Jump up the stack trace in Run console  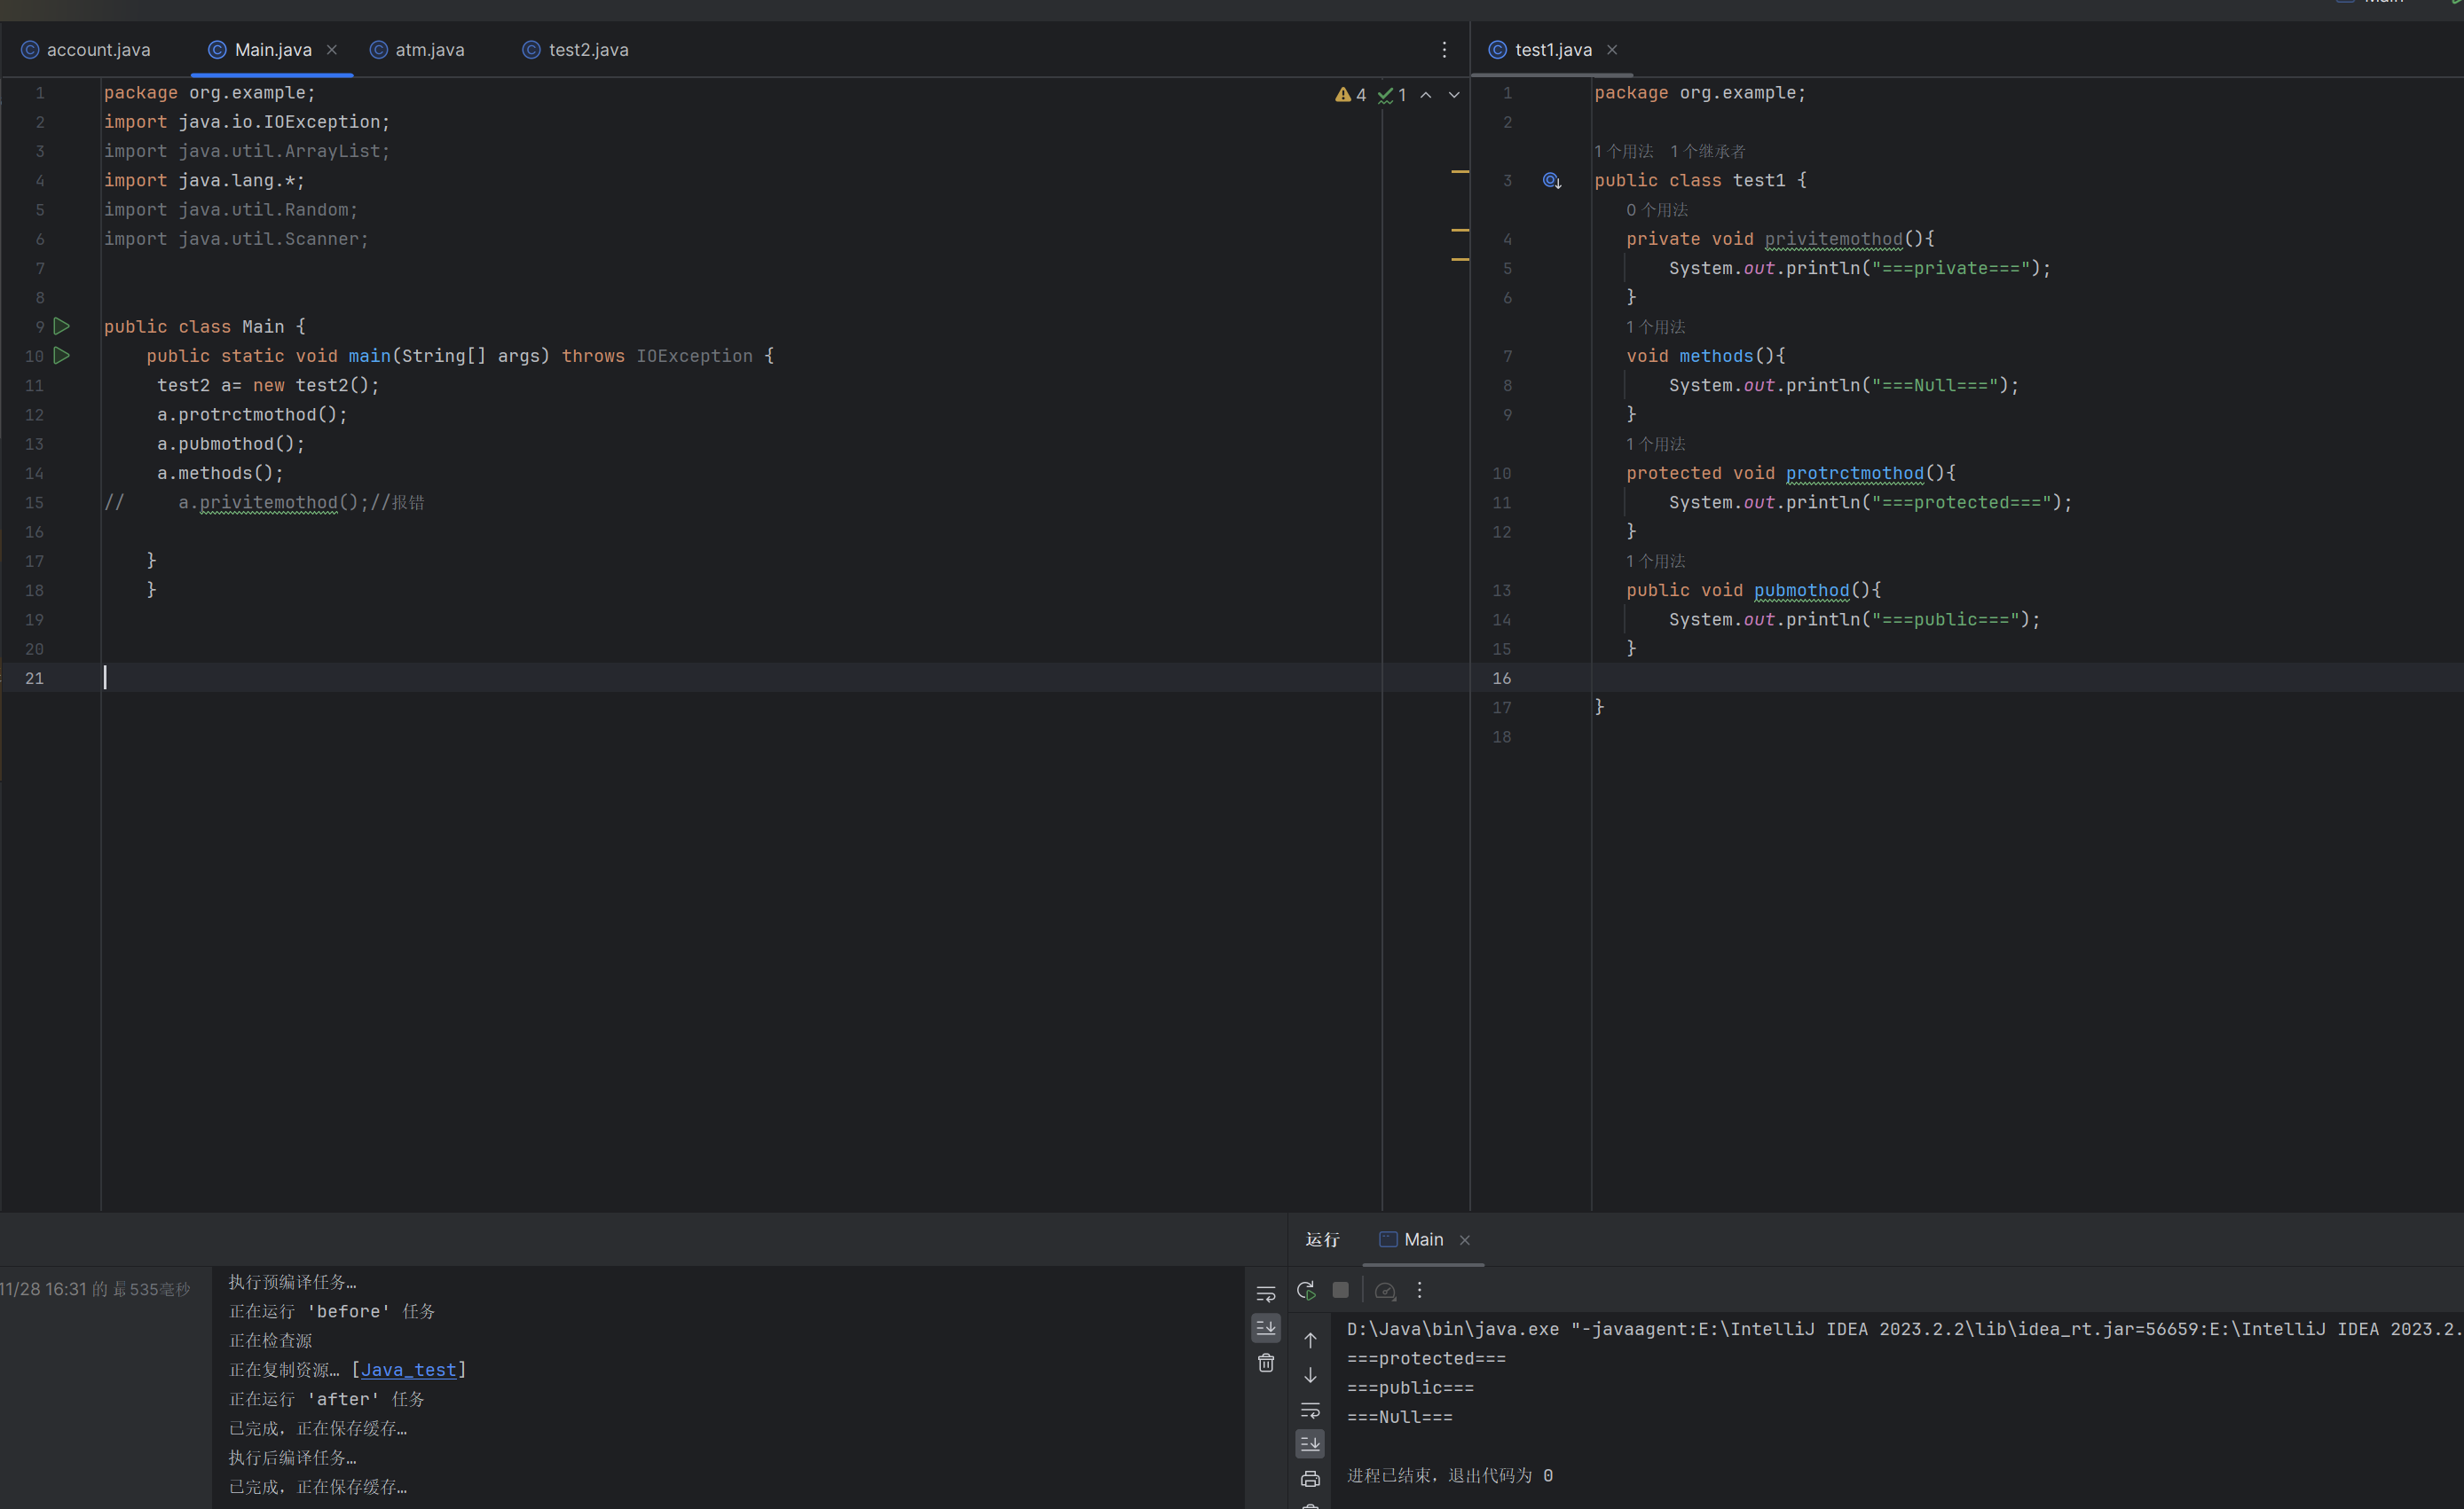click(1310, 1340)
